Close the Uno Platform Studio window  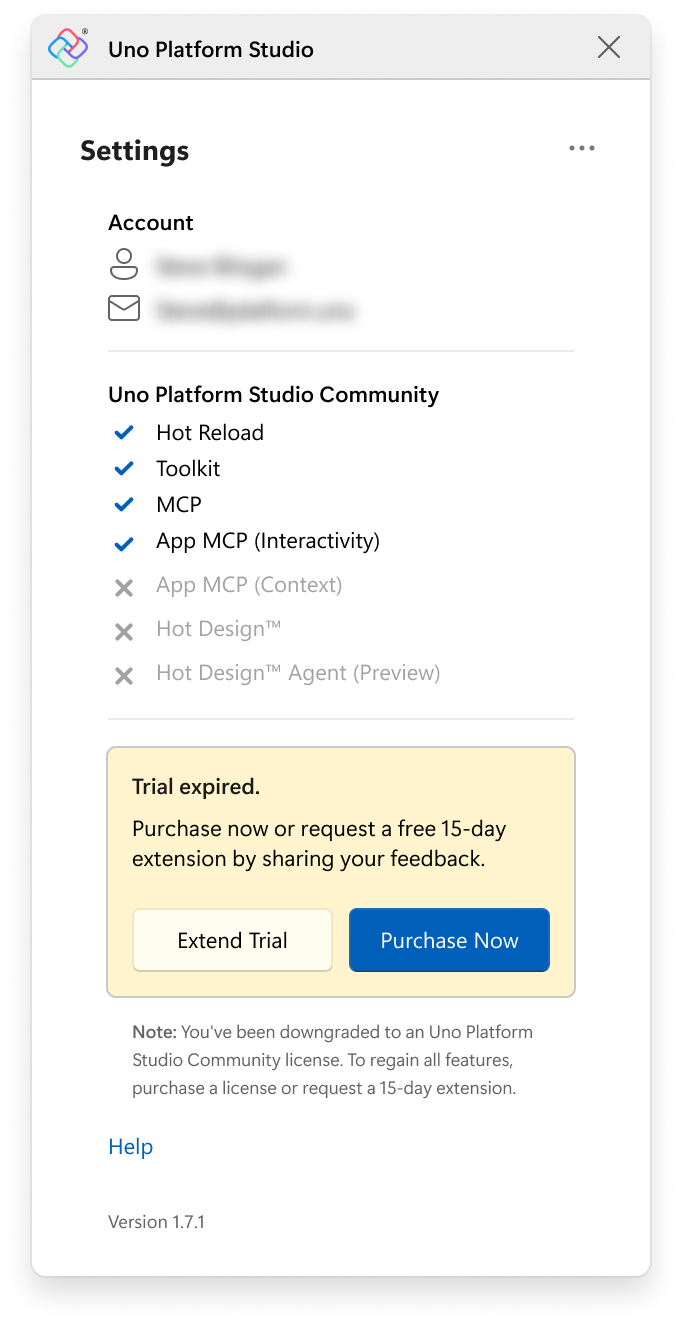click(x=608, y=47)
